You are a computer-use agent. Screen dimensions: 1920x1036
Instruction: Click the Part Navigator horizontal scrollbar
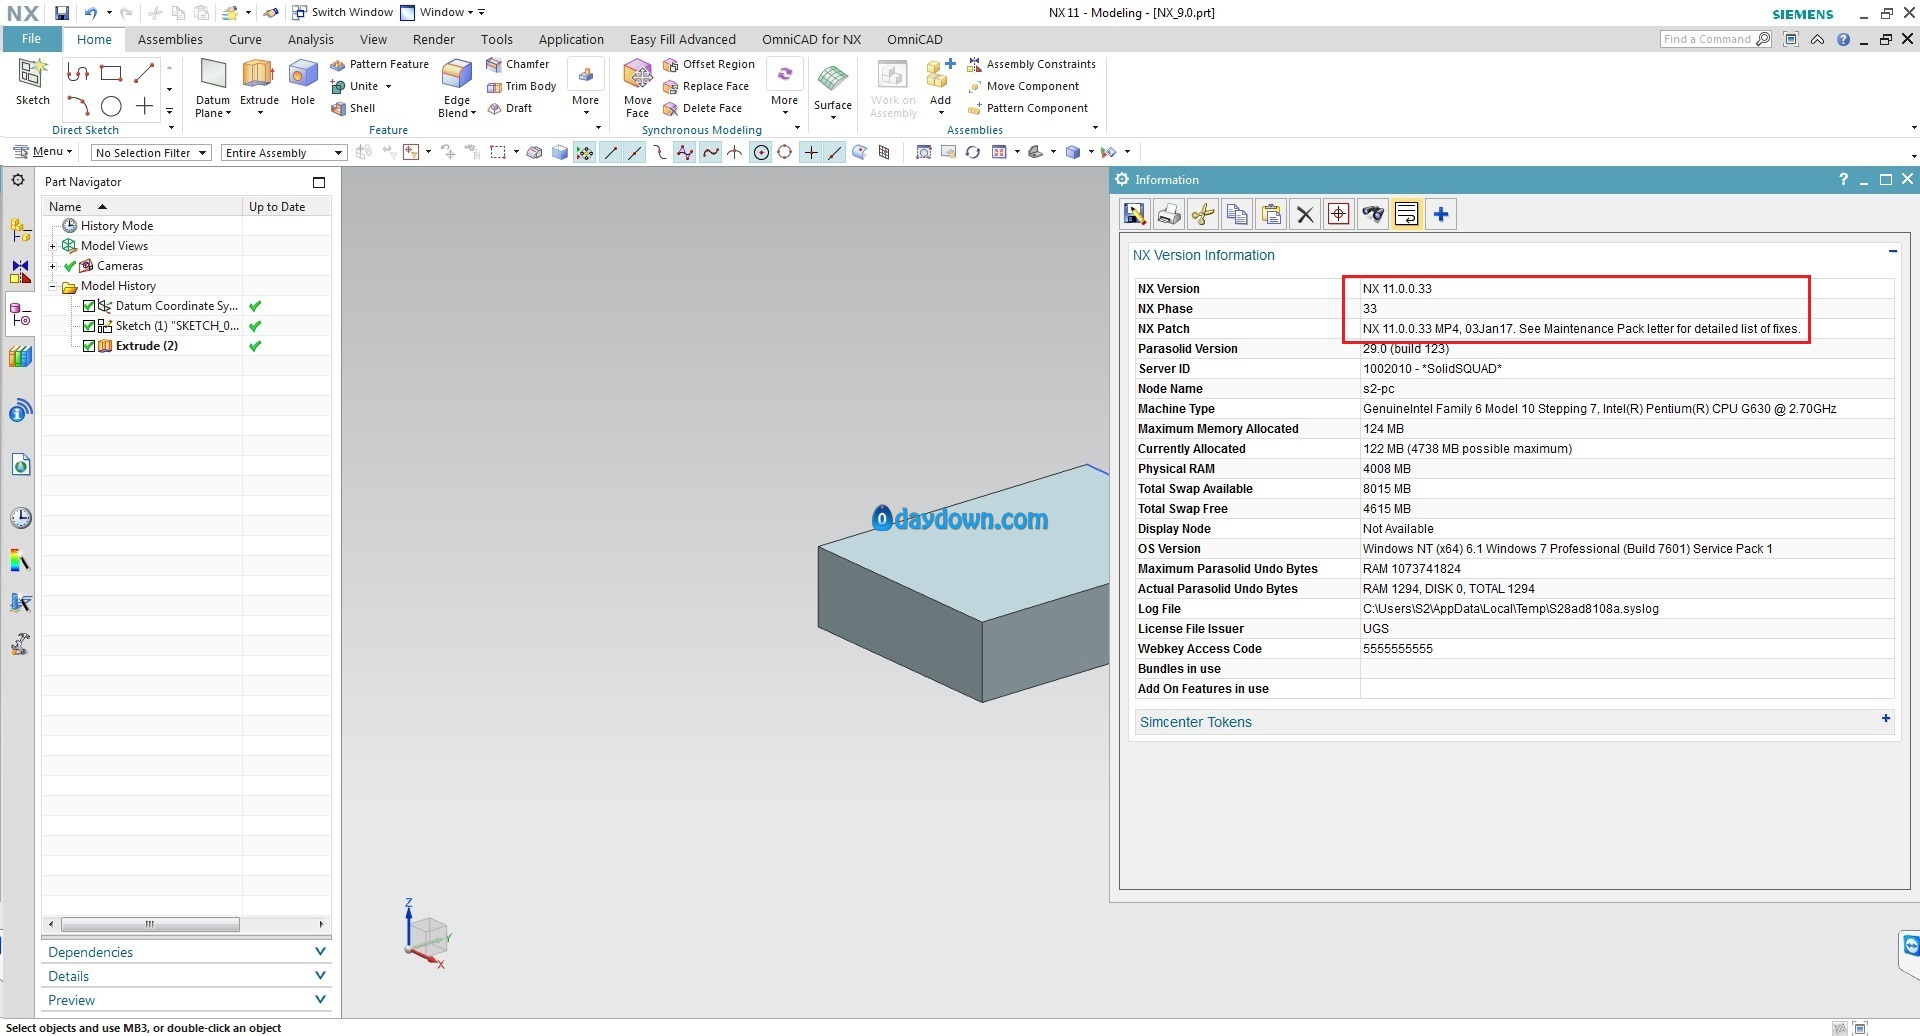pos(150,924)
